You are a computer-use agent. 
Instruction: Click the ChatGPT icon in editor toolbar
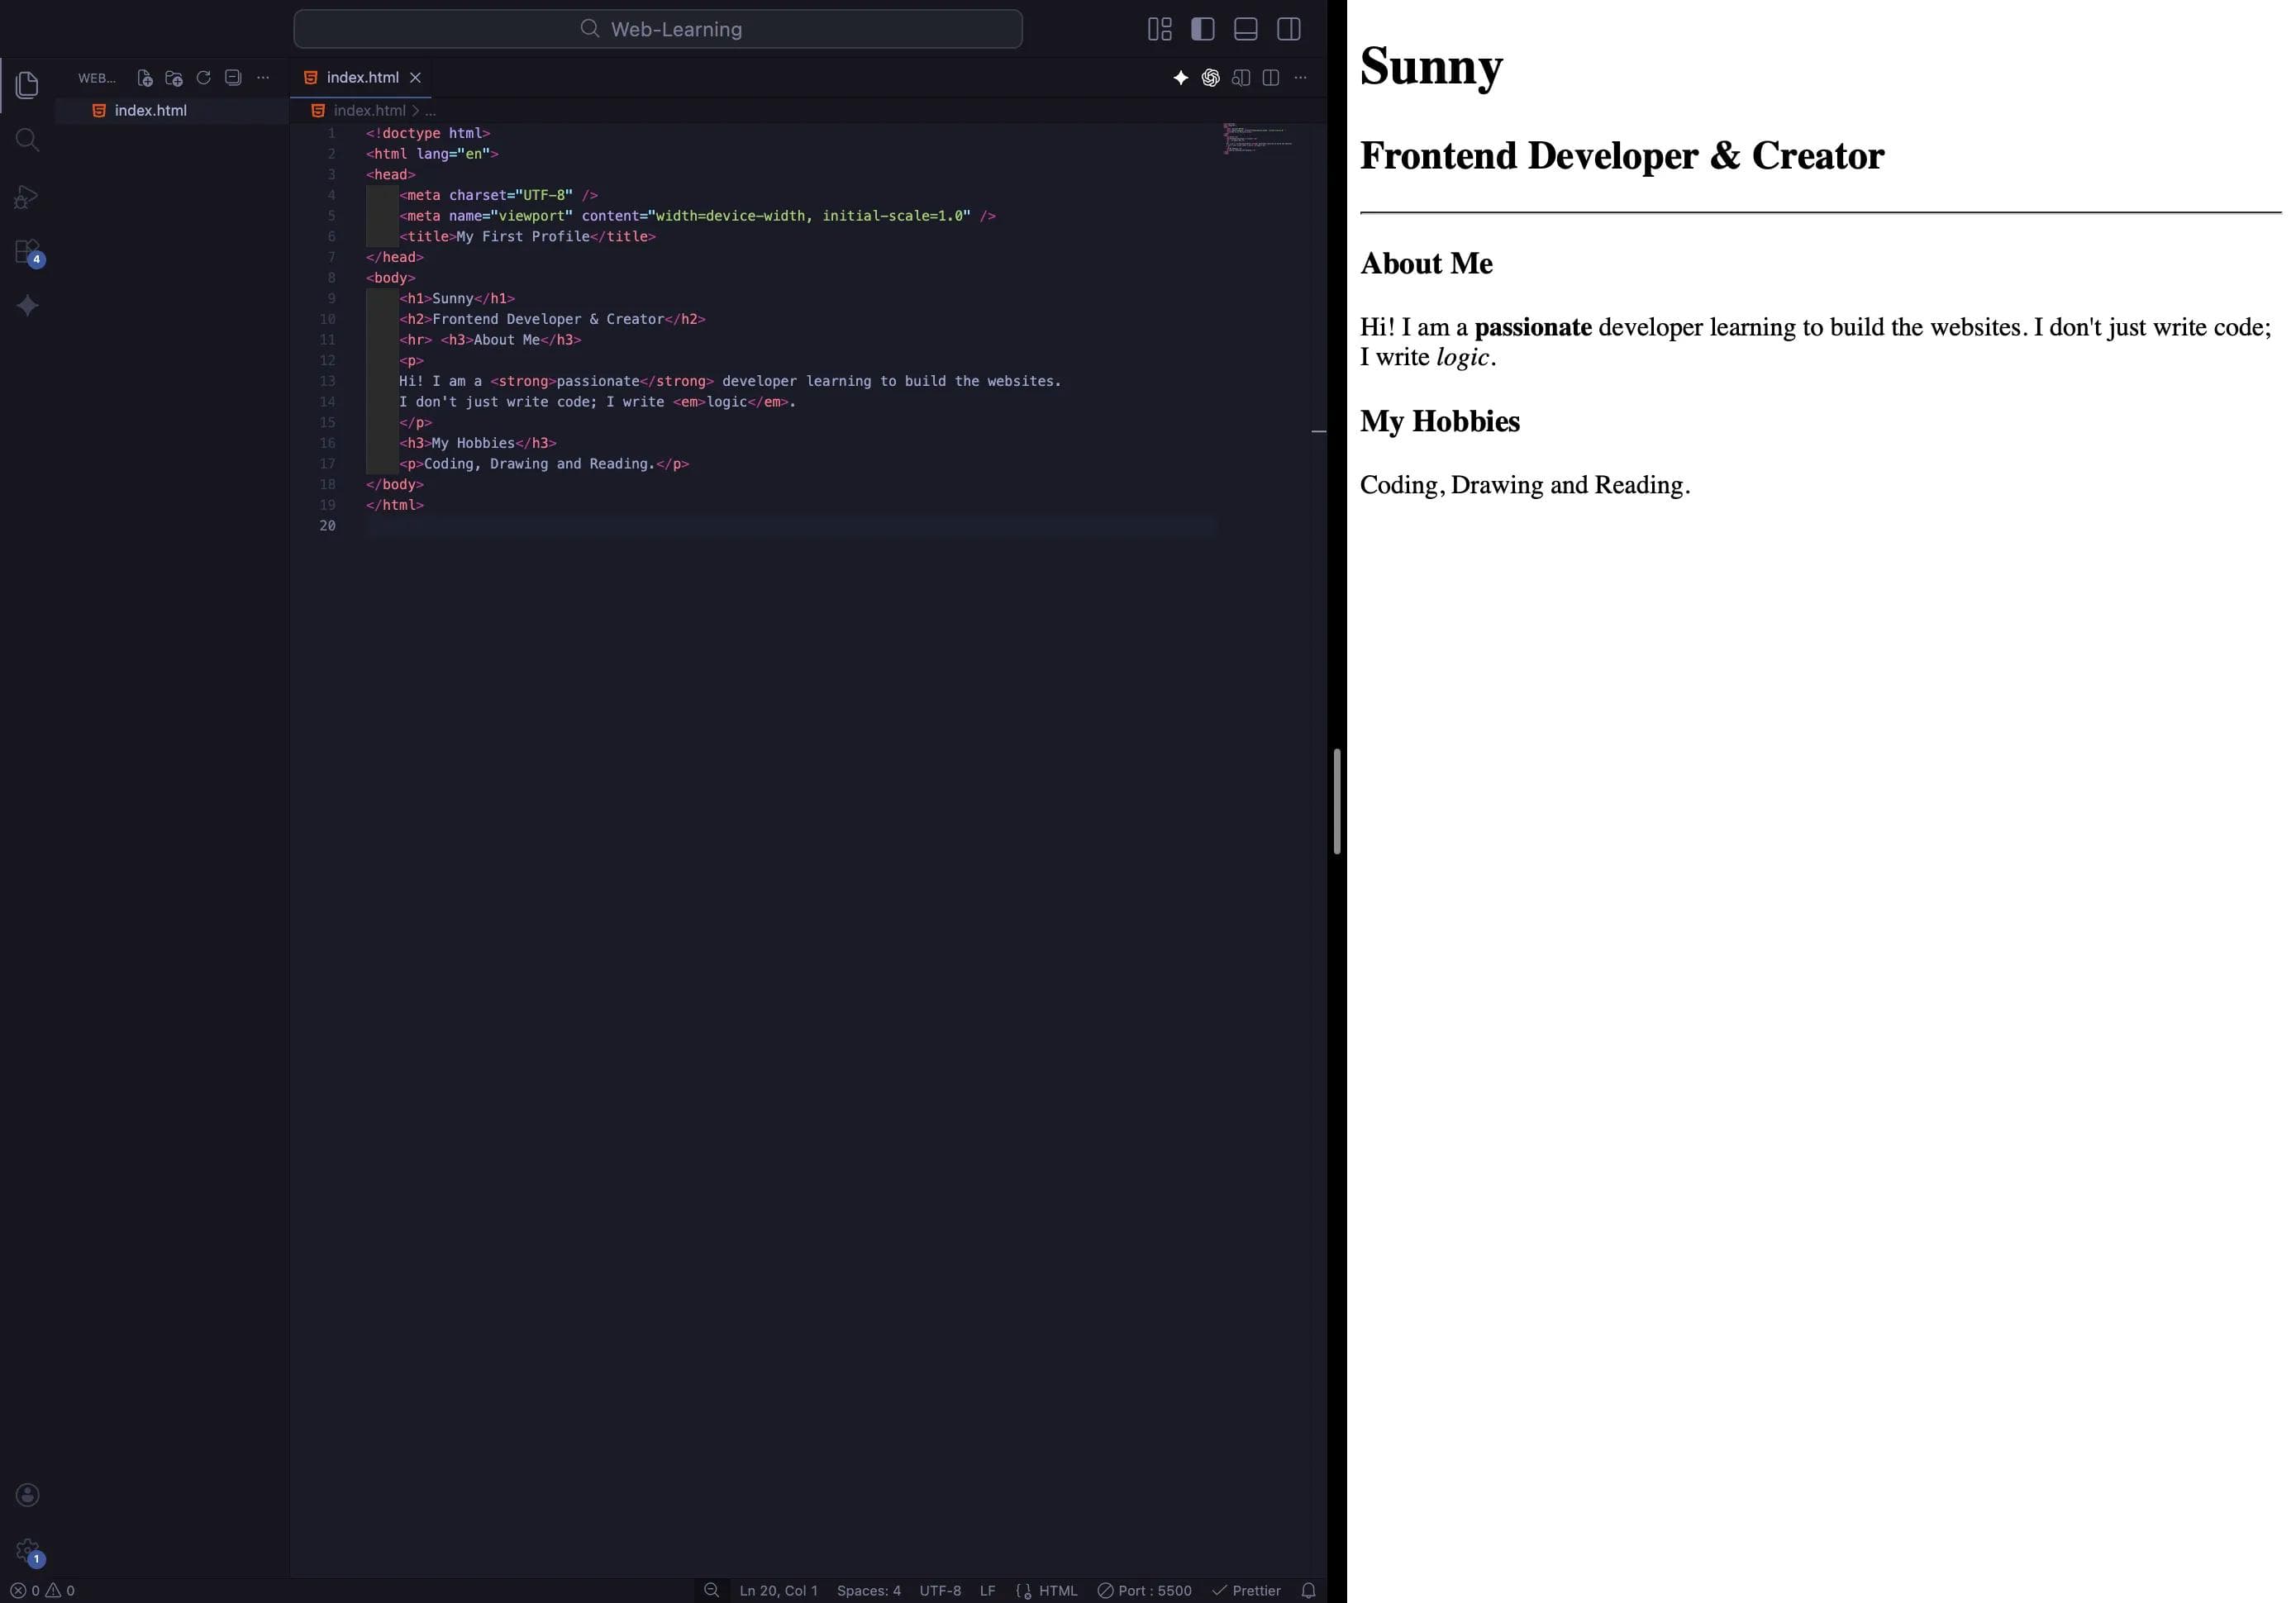pyautogui.click(x=1210, y=78)
